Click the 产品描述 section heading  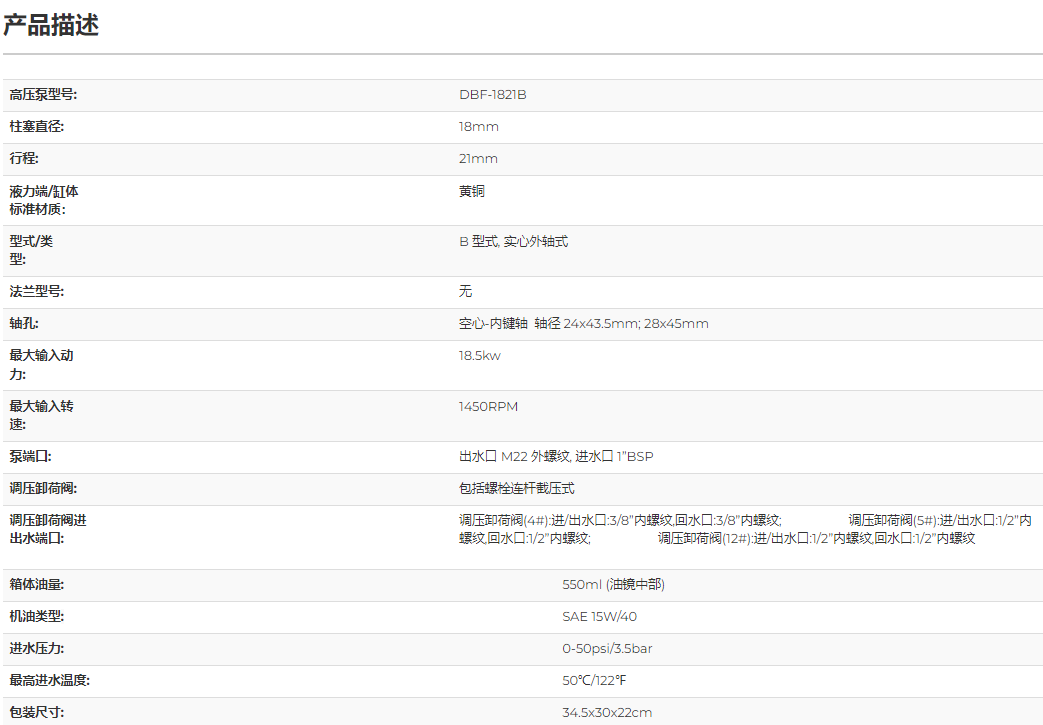click(x=51, y=25)
